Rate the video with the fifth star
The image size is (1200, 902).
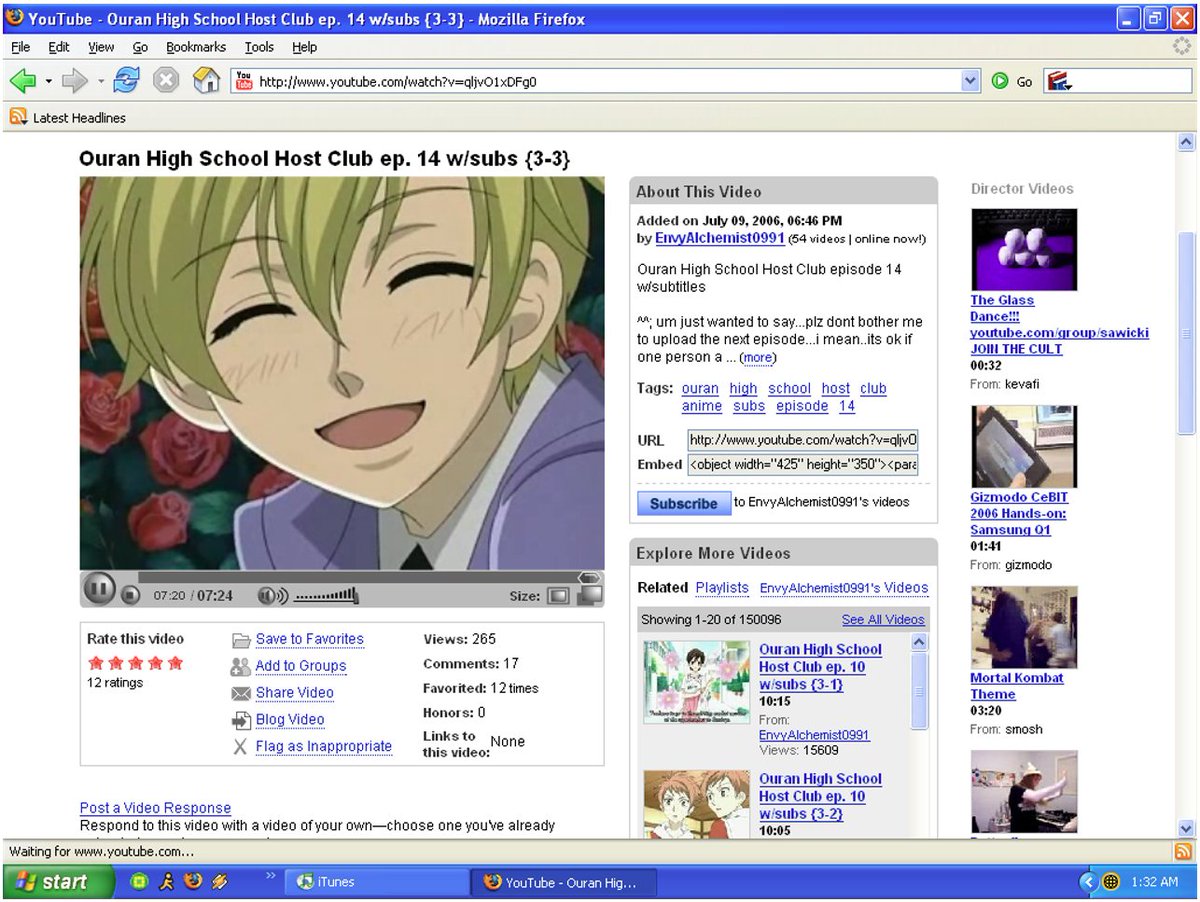coord(176,663)
